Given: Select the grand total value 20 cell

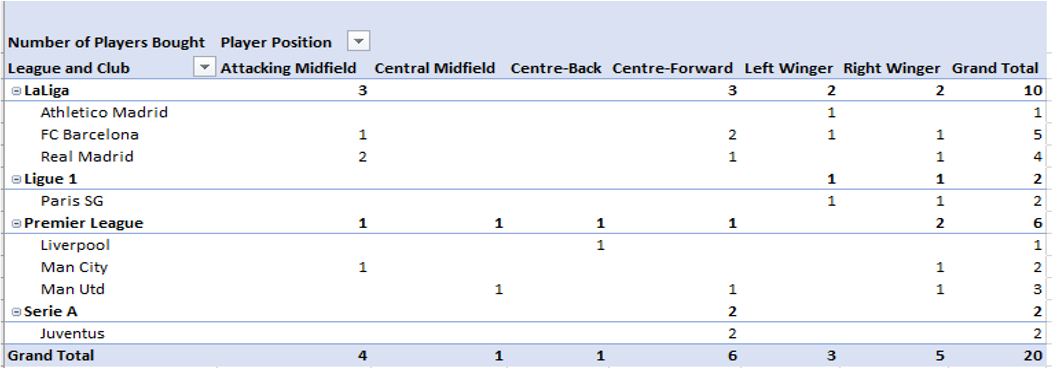Looking at the screenshot, I should (1033, 355).
